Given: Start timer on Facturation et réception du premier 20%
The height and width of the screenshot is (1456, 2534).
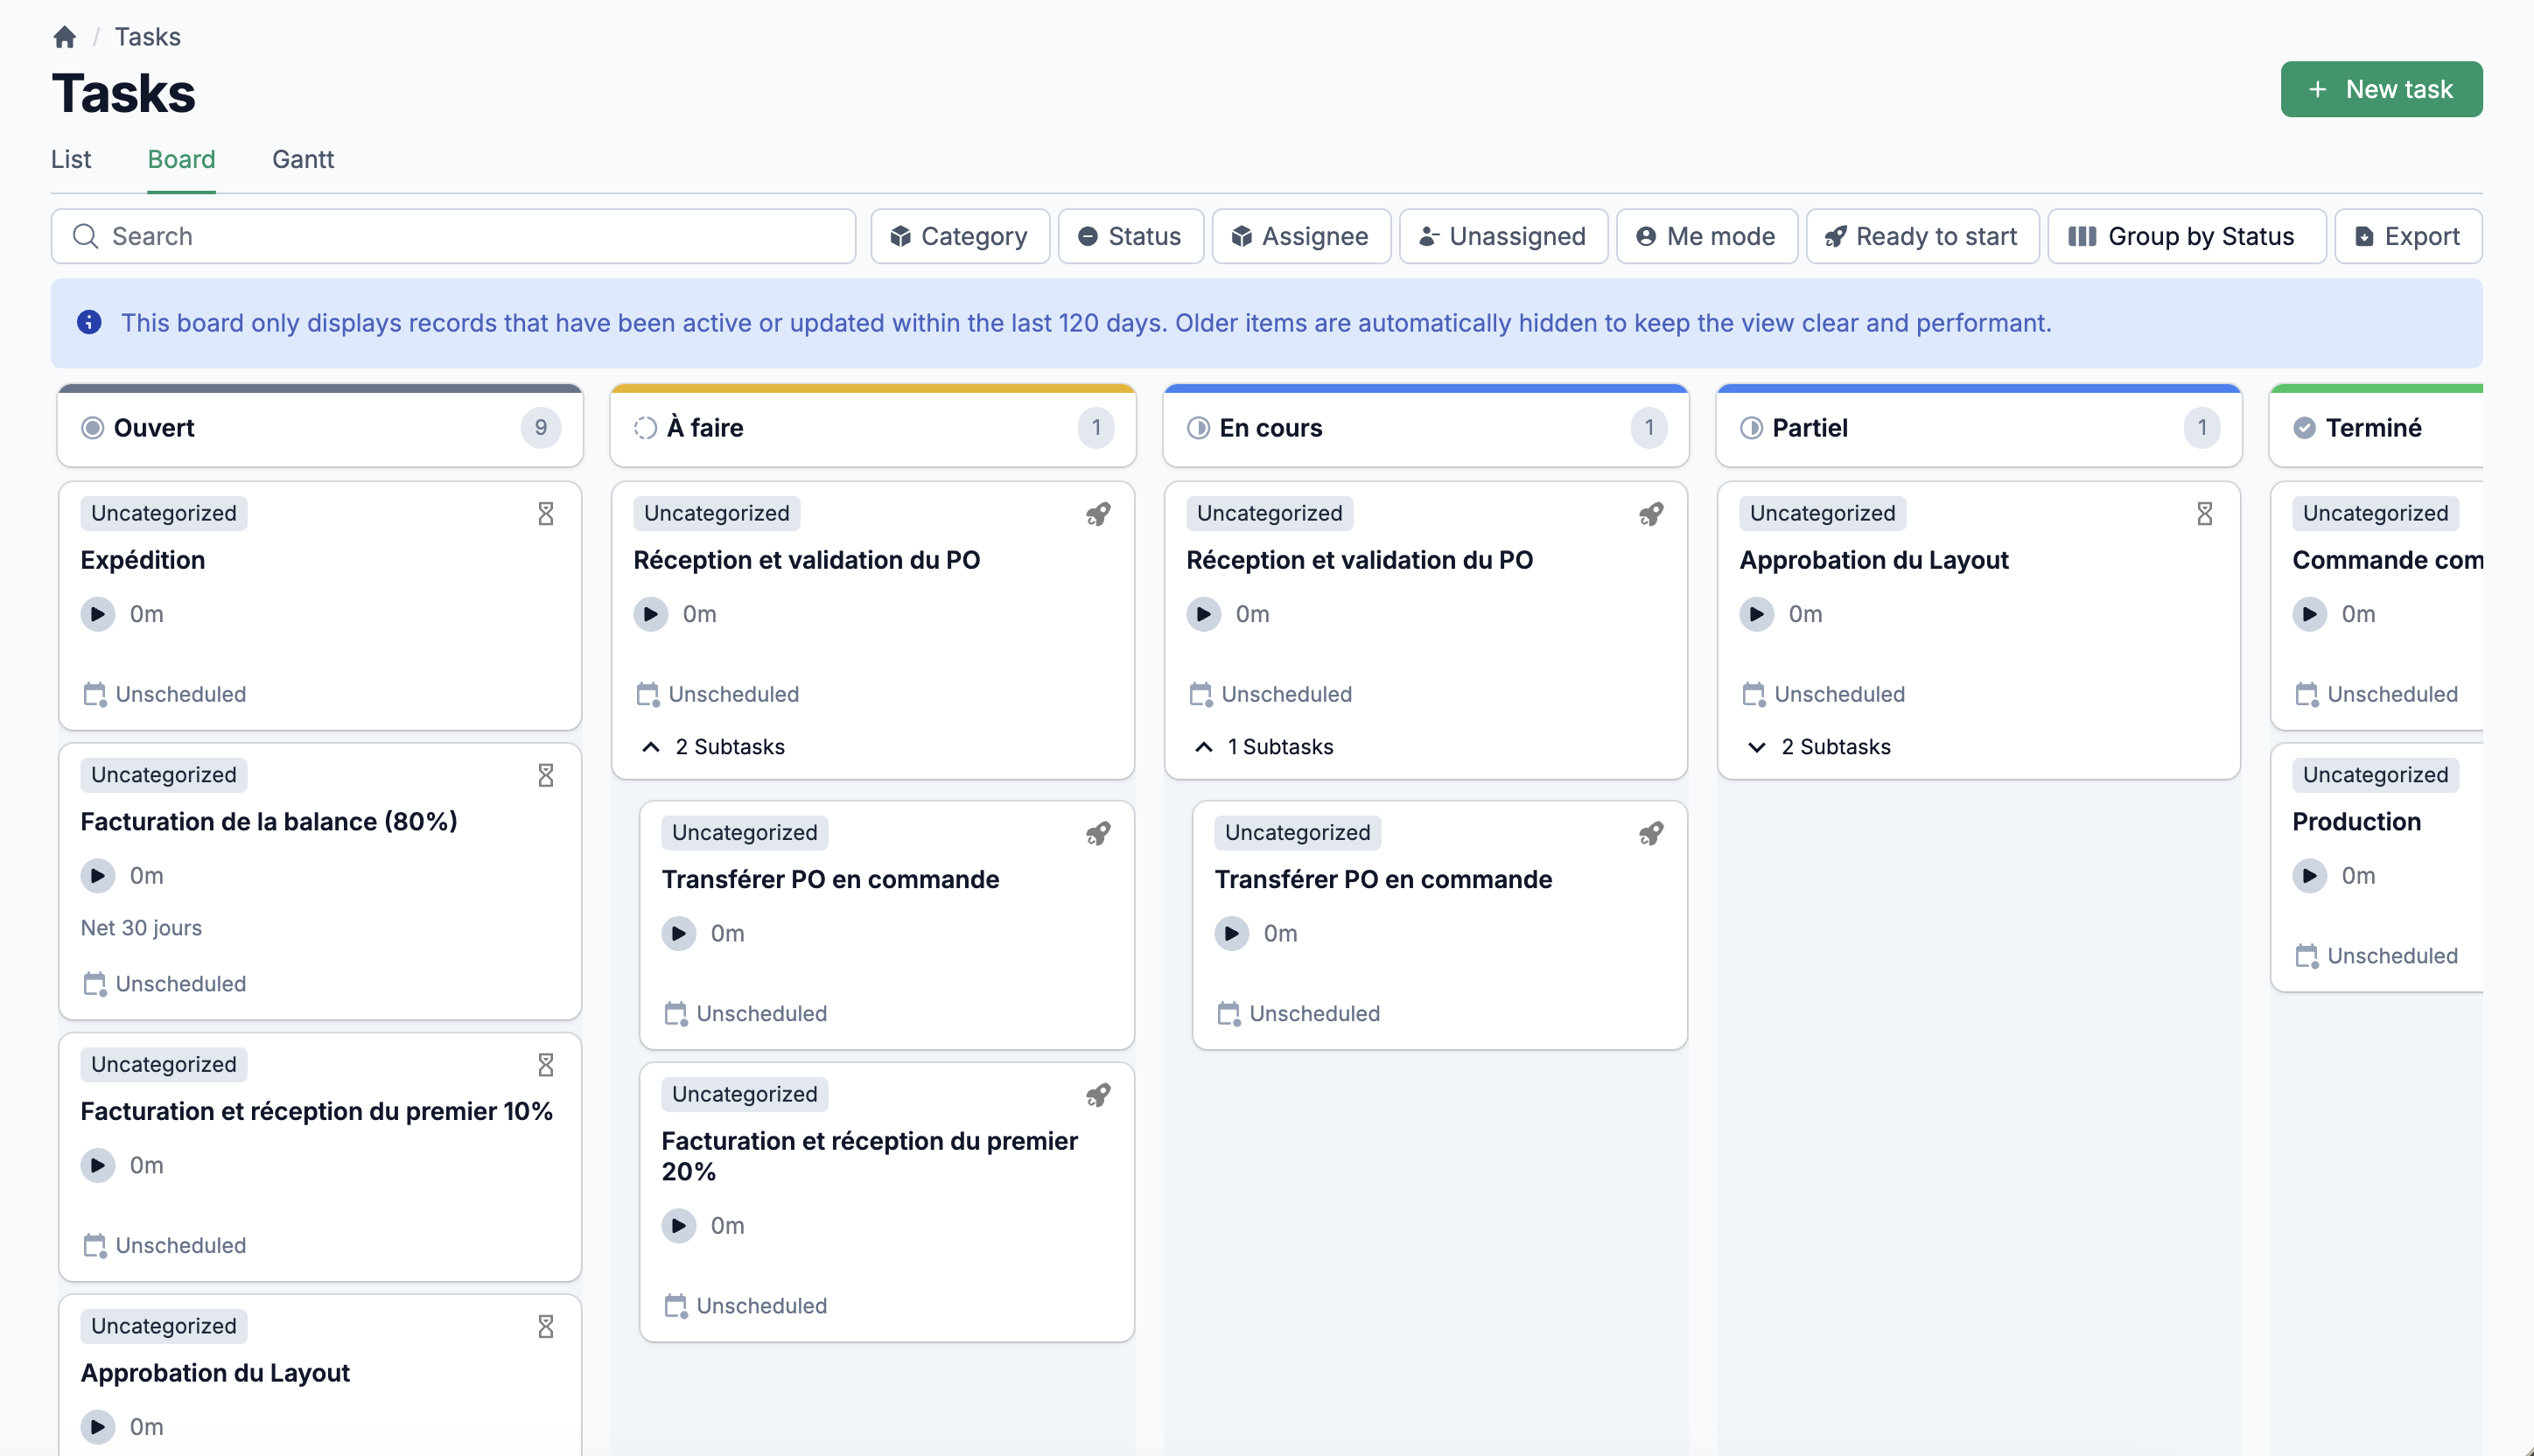Looking at the screenshot, I should tap(679, 1226).
